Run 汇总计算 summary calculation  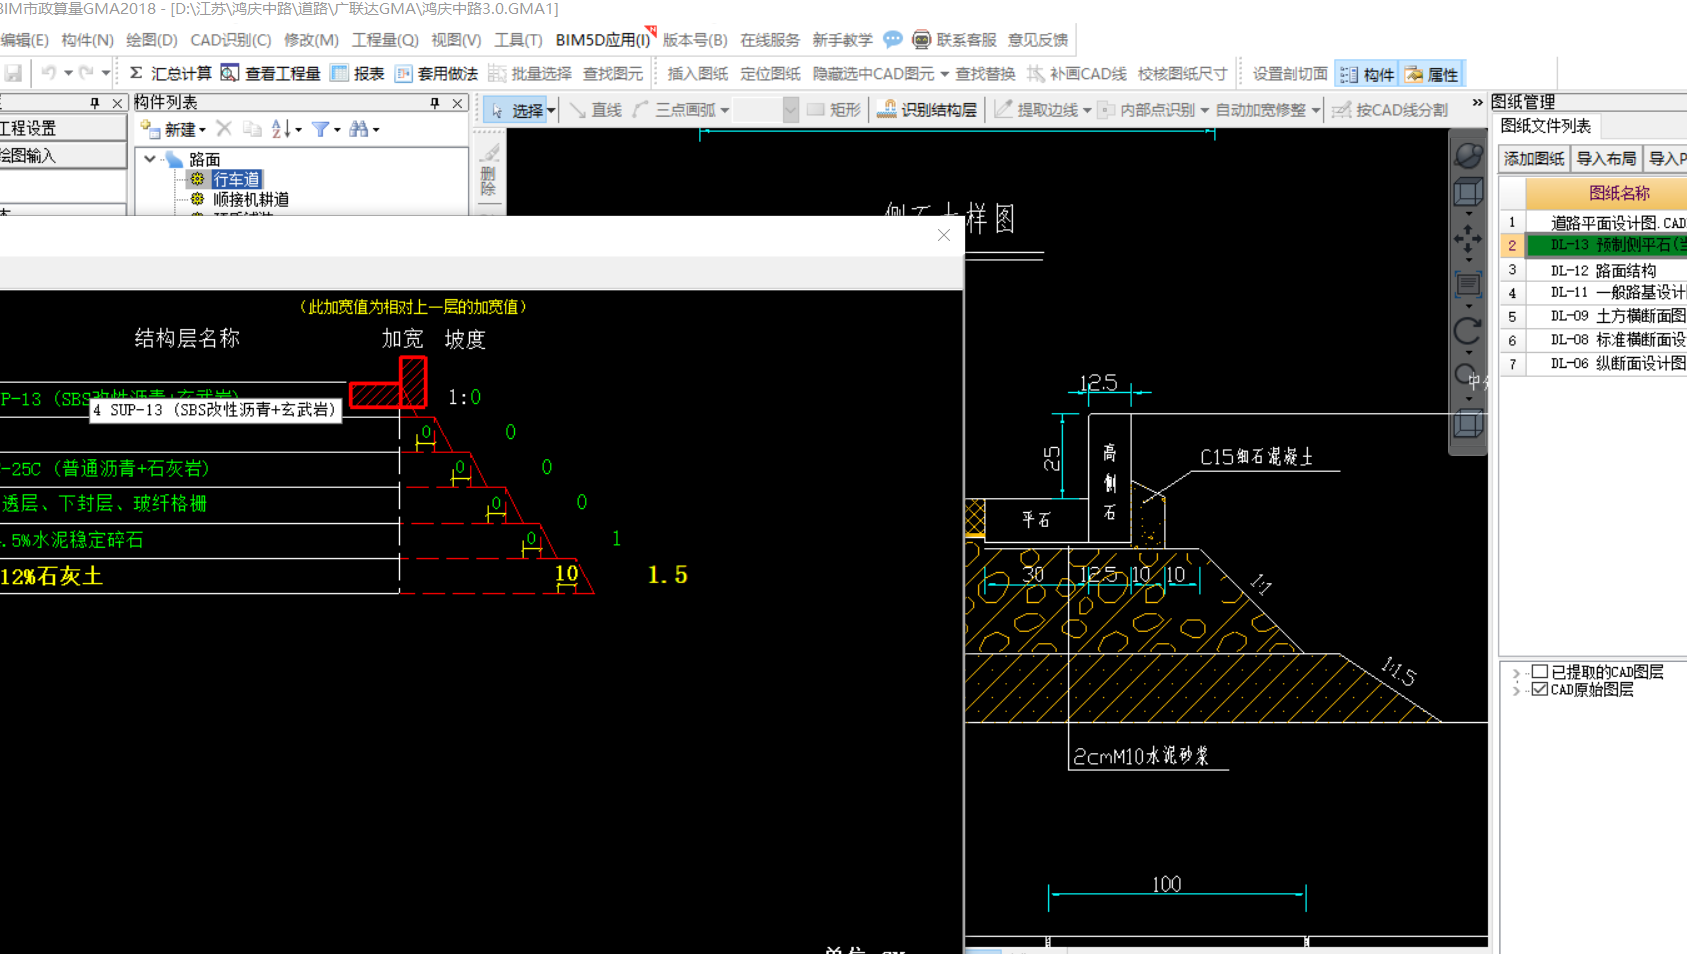(x=170, y=74)
